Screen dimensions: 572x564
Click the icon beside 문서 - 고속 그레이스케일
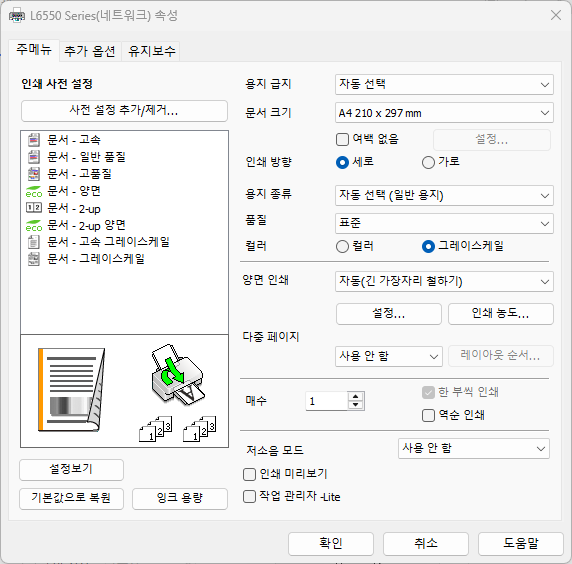(34, 242)
